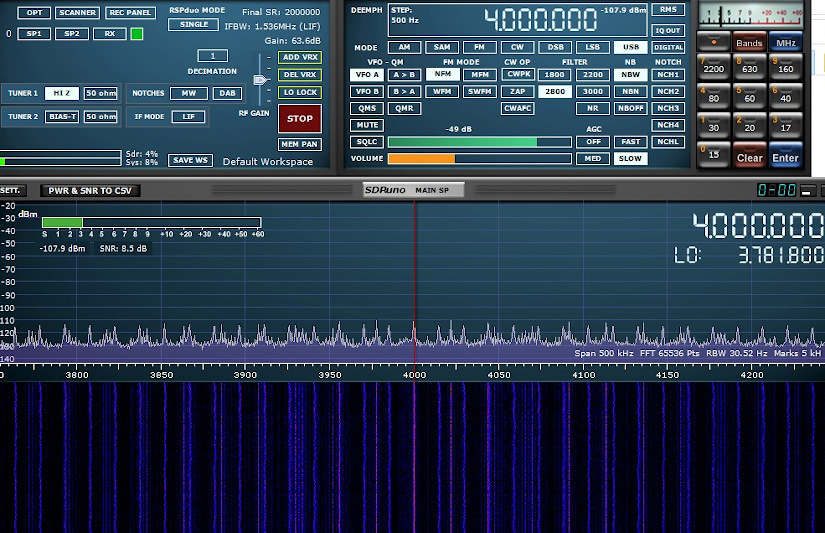This screenshot has width=825, height=533.
Task: Select DSB mode
Action: (555, 47)
